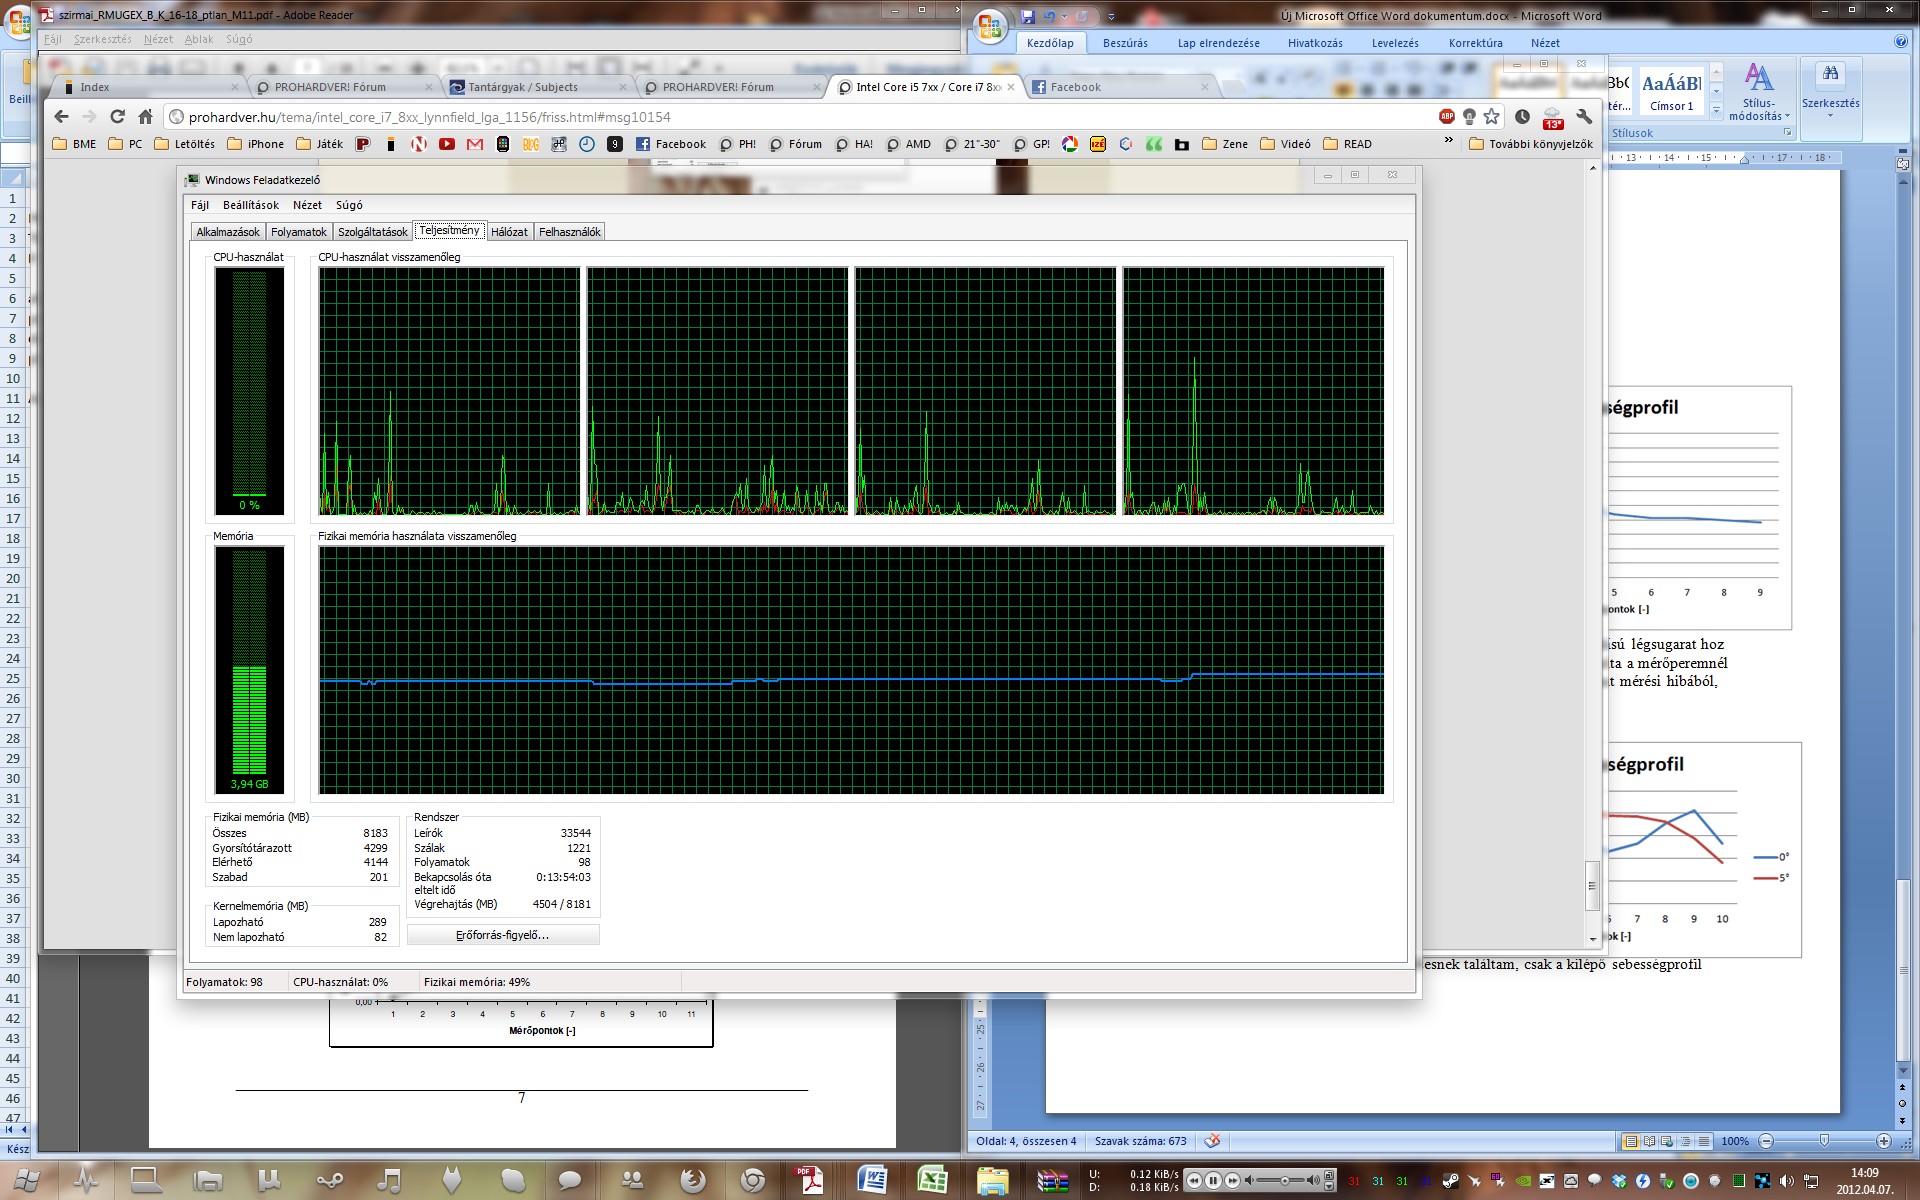Click the 100% zoom level button
1920x1200 pixels.
[1735, 1141]
